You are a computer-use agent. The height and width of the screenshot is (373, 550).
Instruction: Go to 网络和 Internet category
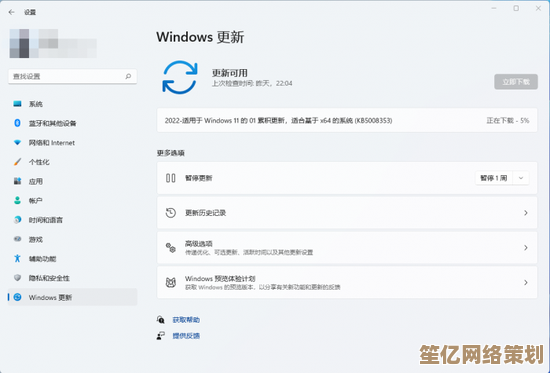click(x=72, y=142)
